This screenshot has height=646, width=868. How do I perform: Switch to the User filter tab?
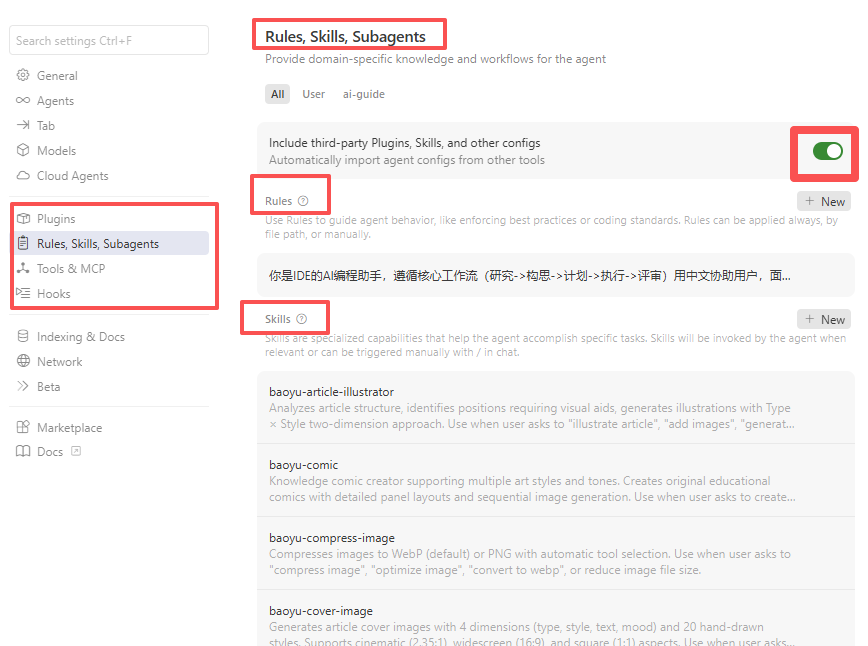[314, 94]
